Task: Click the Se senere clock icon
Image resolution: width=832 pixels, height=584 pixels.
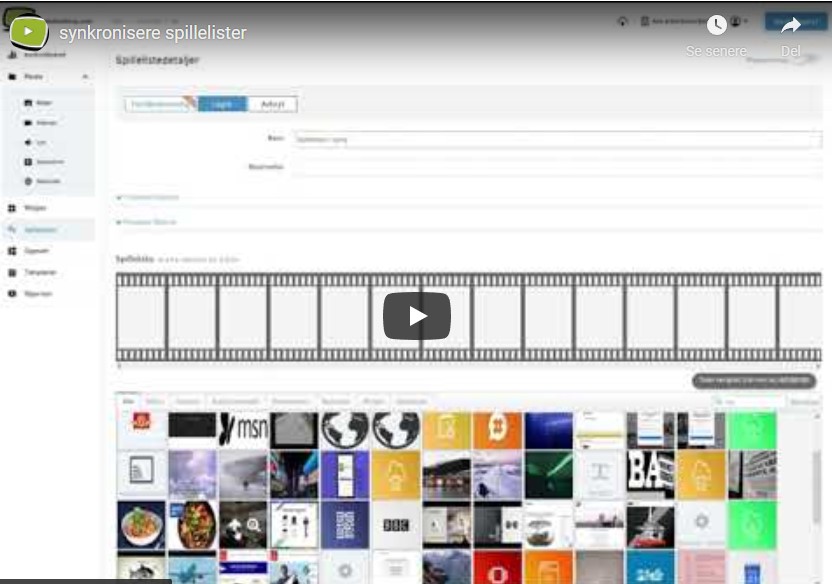Action: [x=716, y=26]
